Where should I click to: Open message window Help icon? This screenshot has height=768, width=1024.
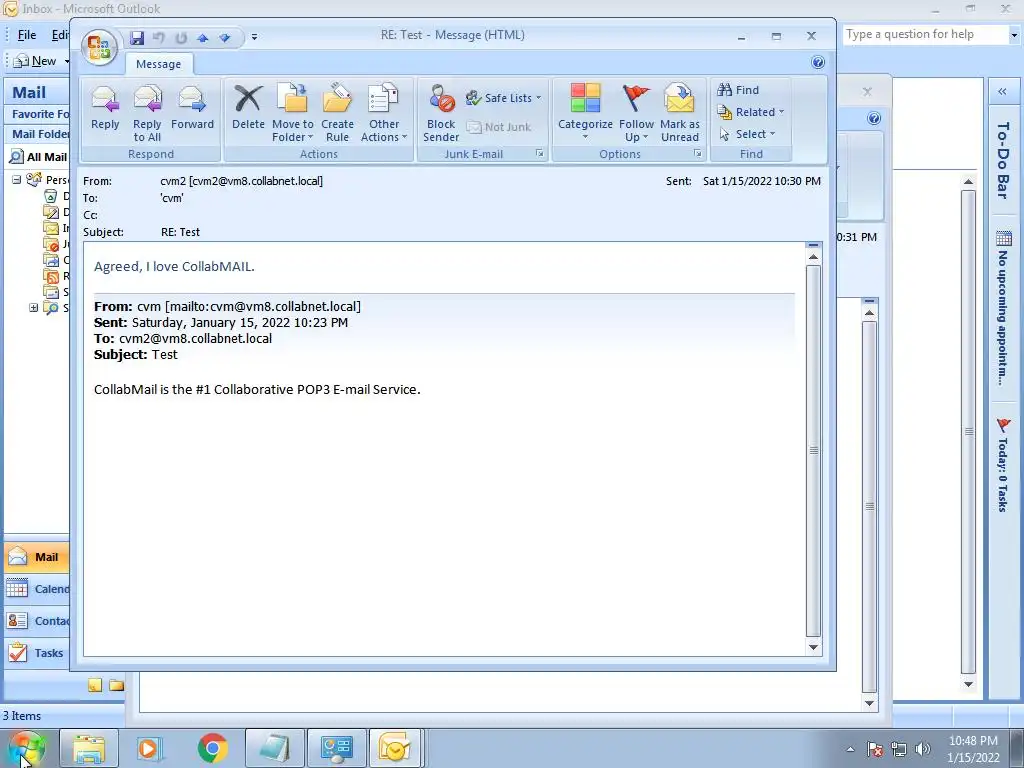pos(818,62)
